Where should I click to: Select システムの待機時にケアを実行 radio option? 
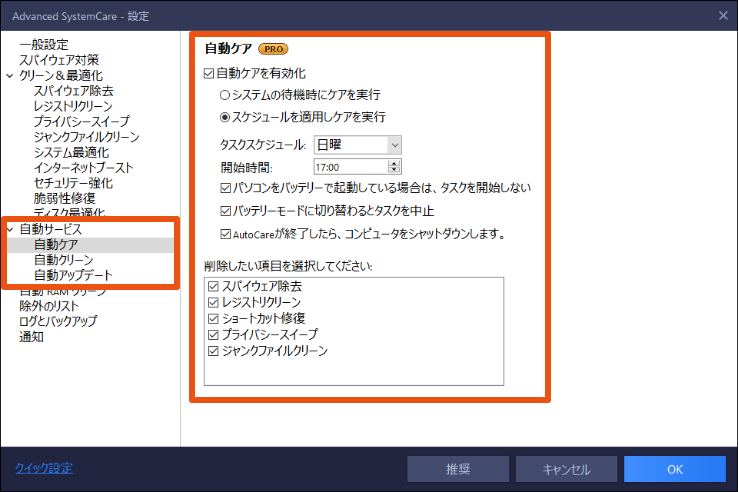pos(225,95)
